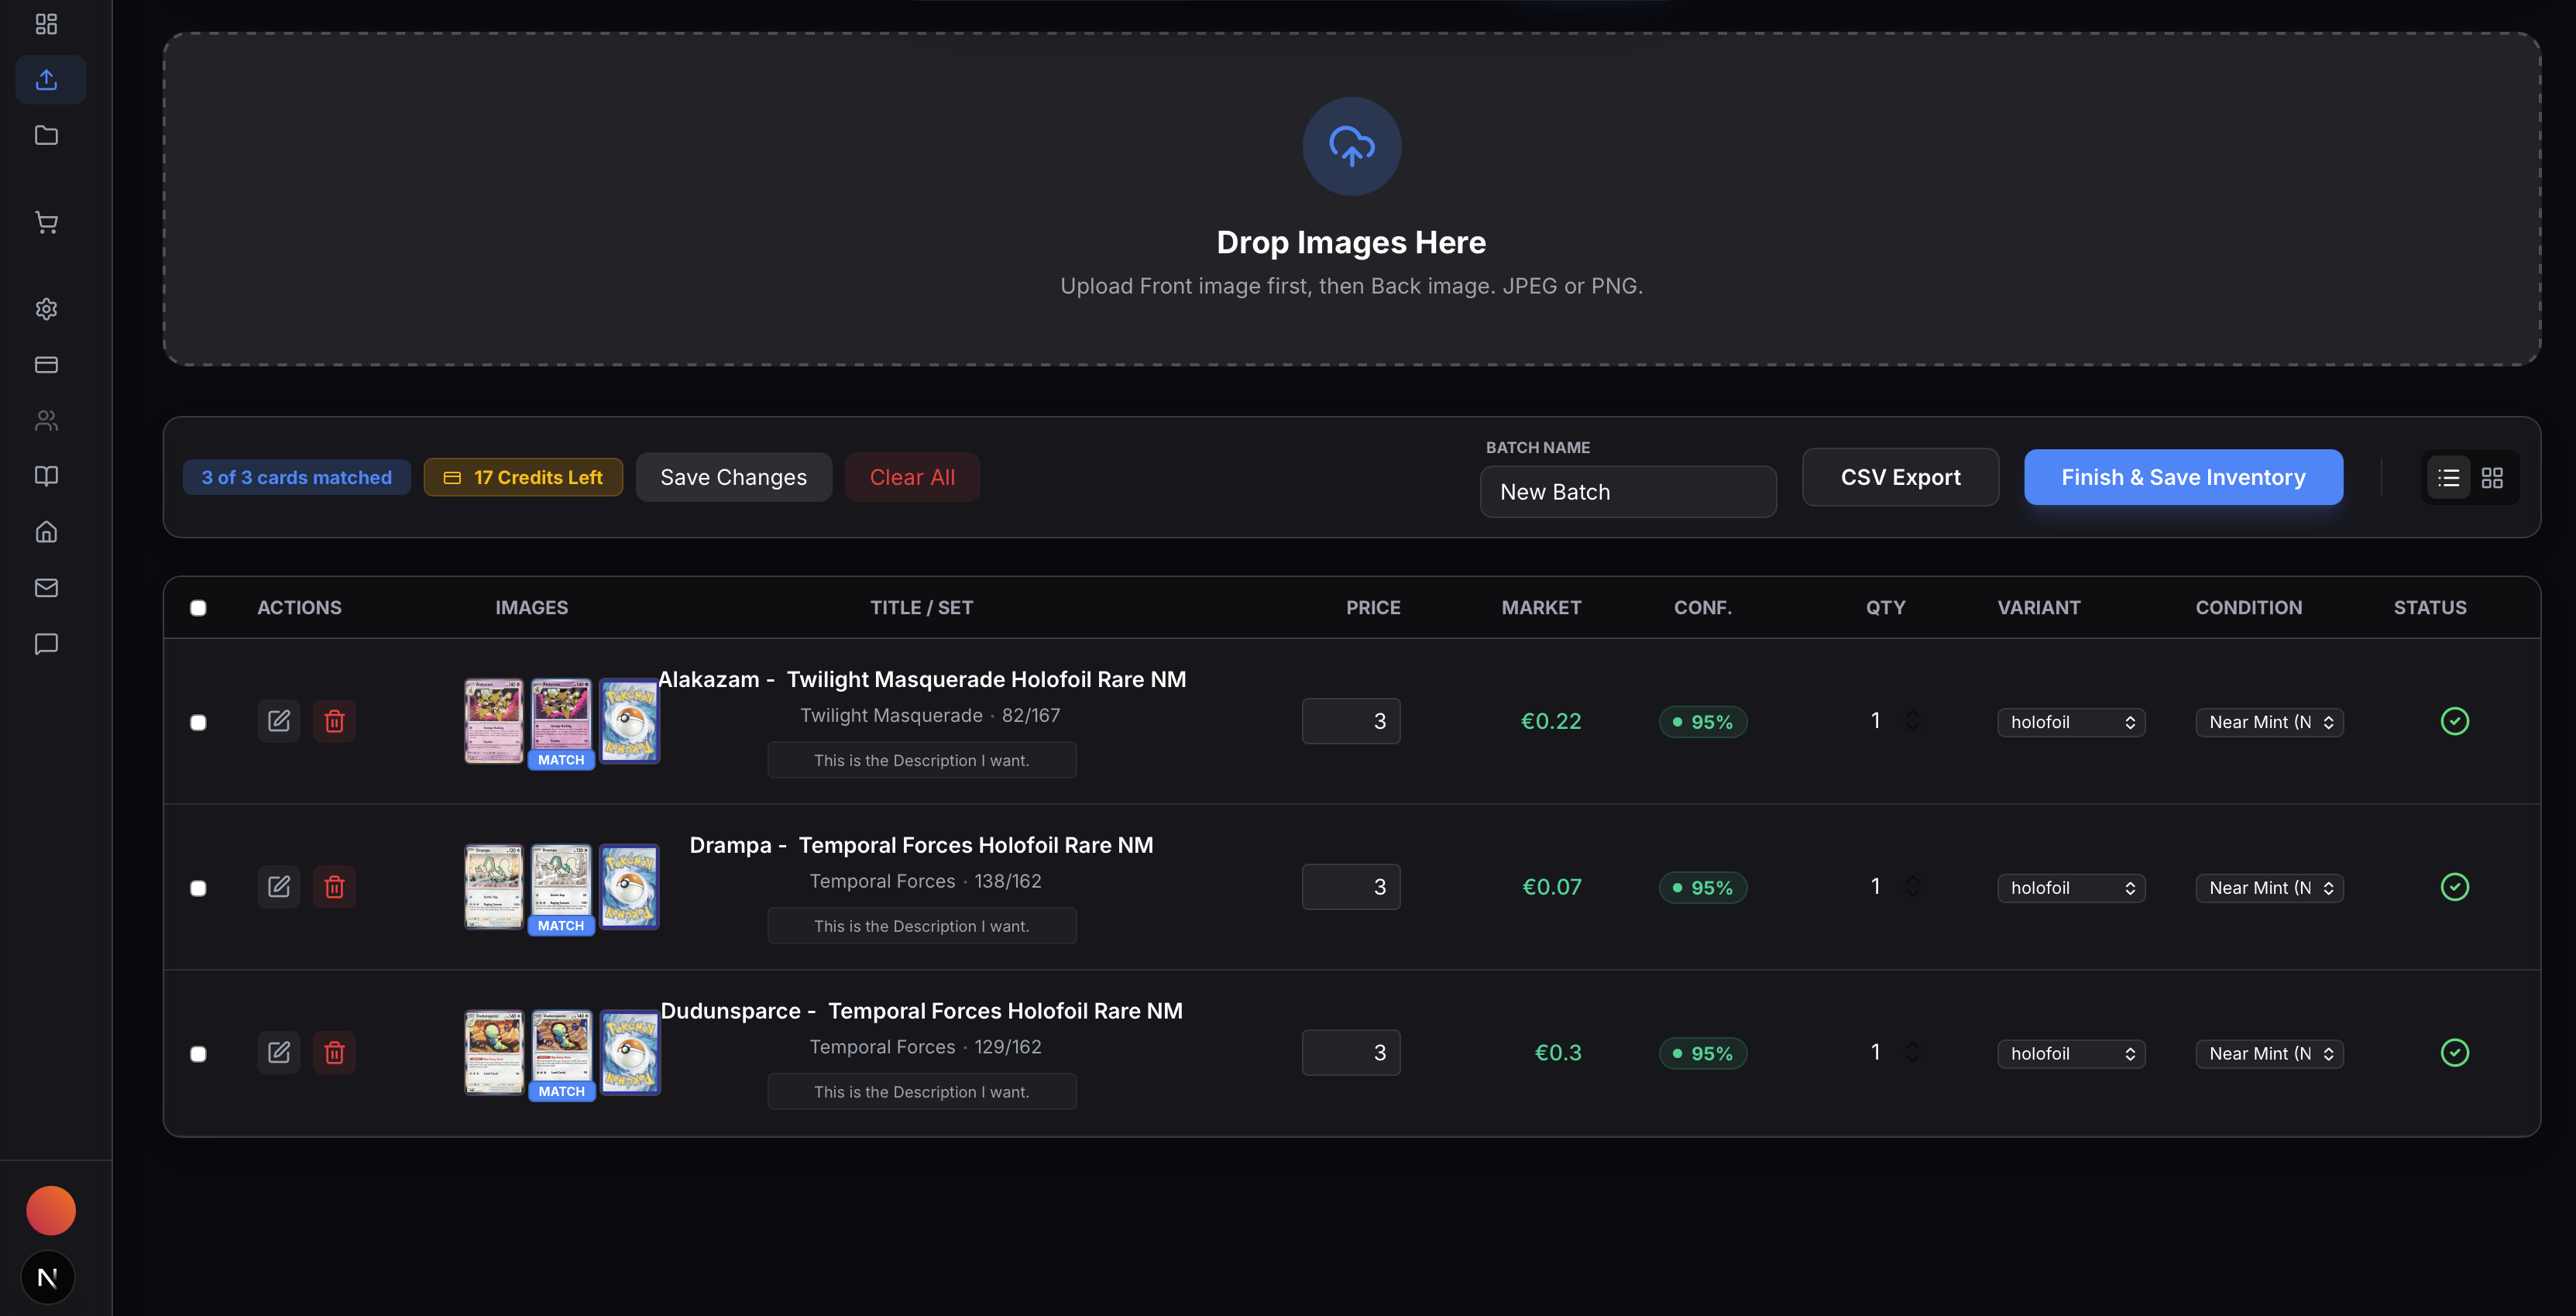The image size is (2576, 1316).
Task: Open the shopping cart sidebar icon
Action: click(46, 222)
